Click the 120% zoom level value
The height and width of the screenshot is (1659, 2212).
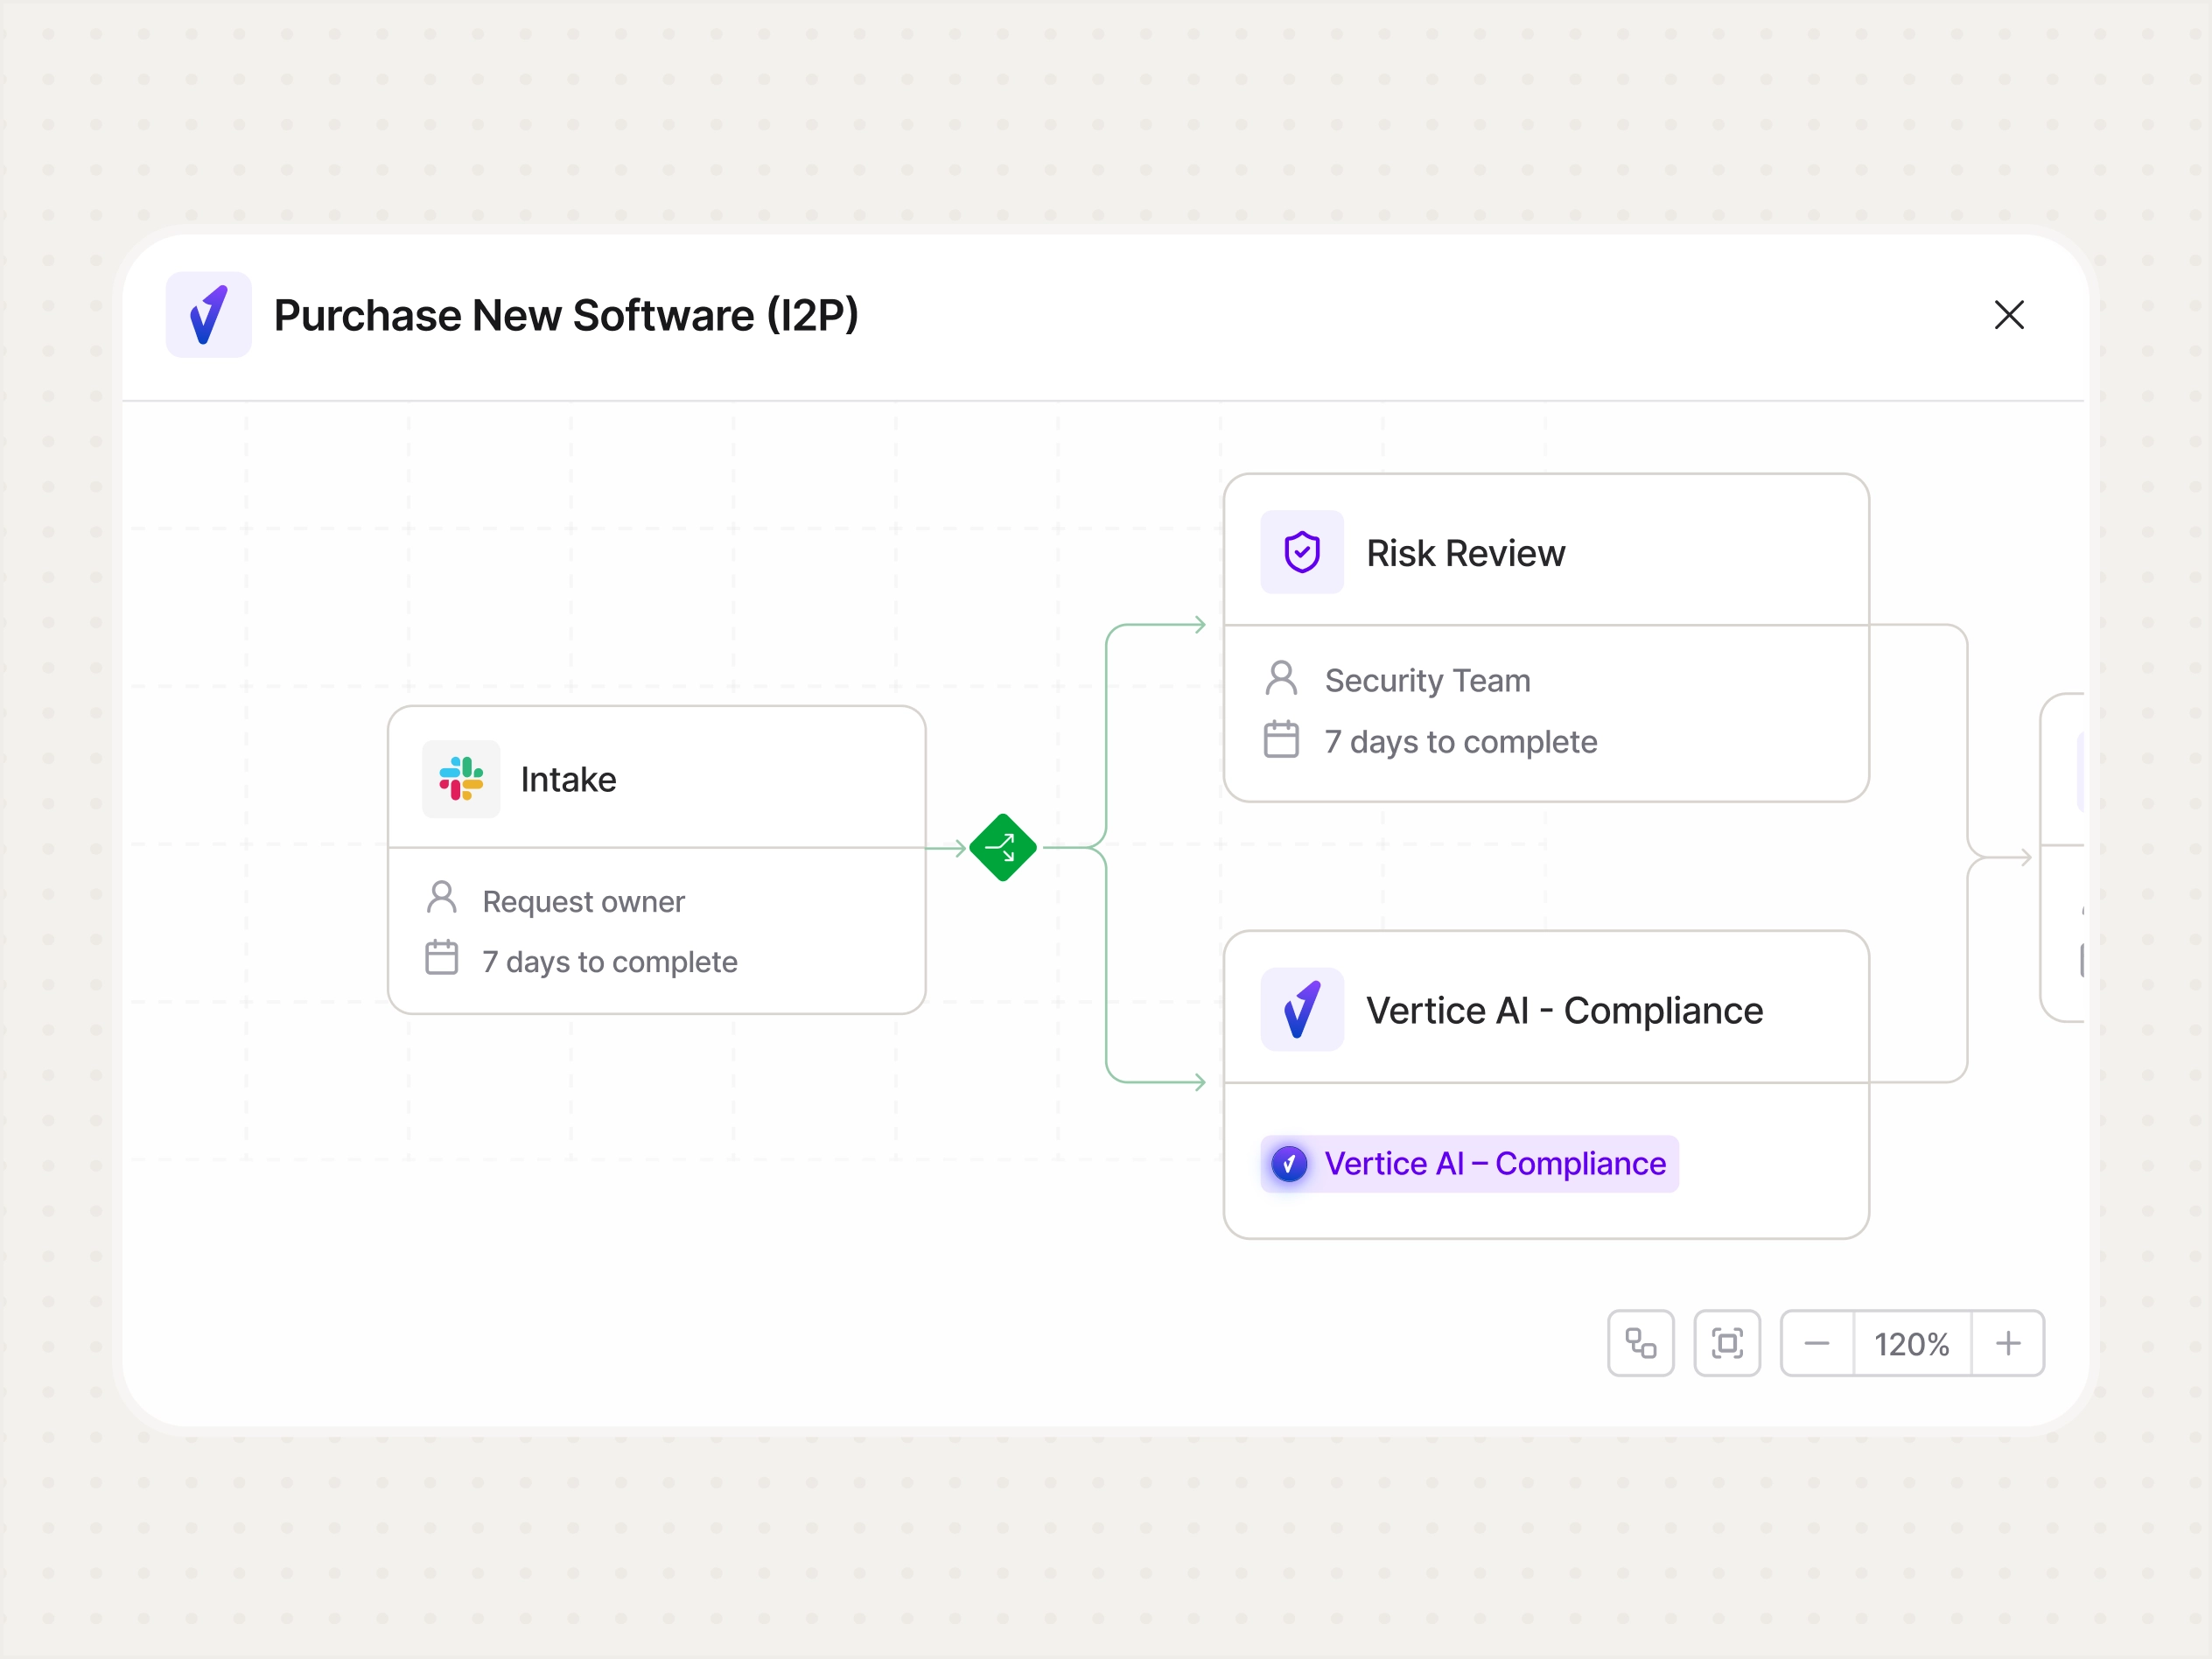(1912, 1344)
